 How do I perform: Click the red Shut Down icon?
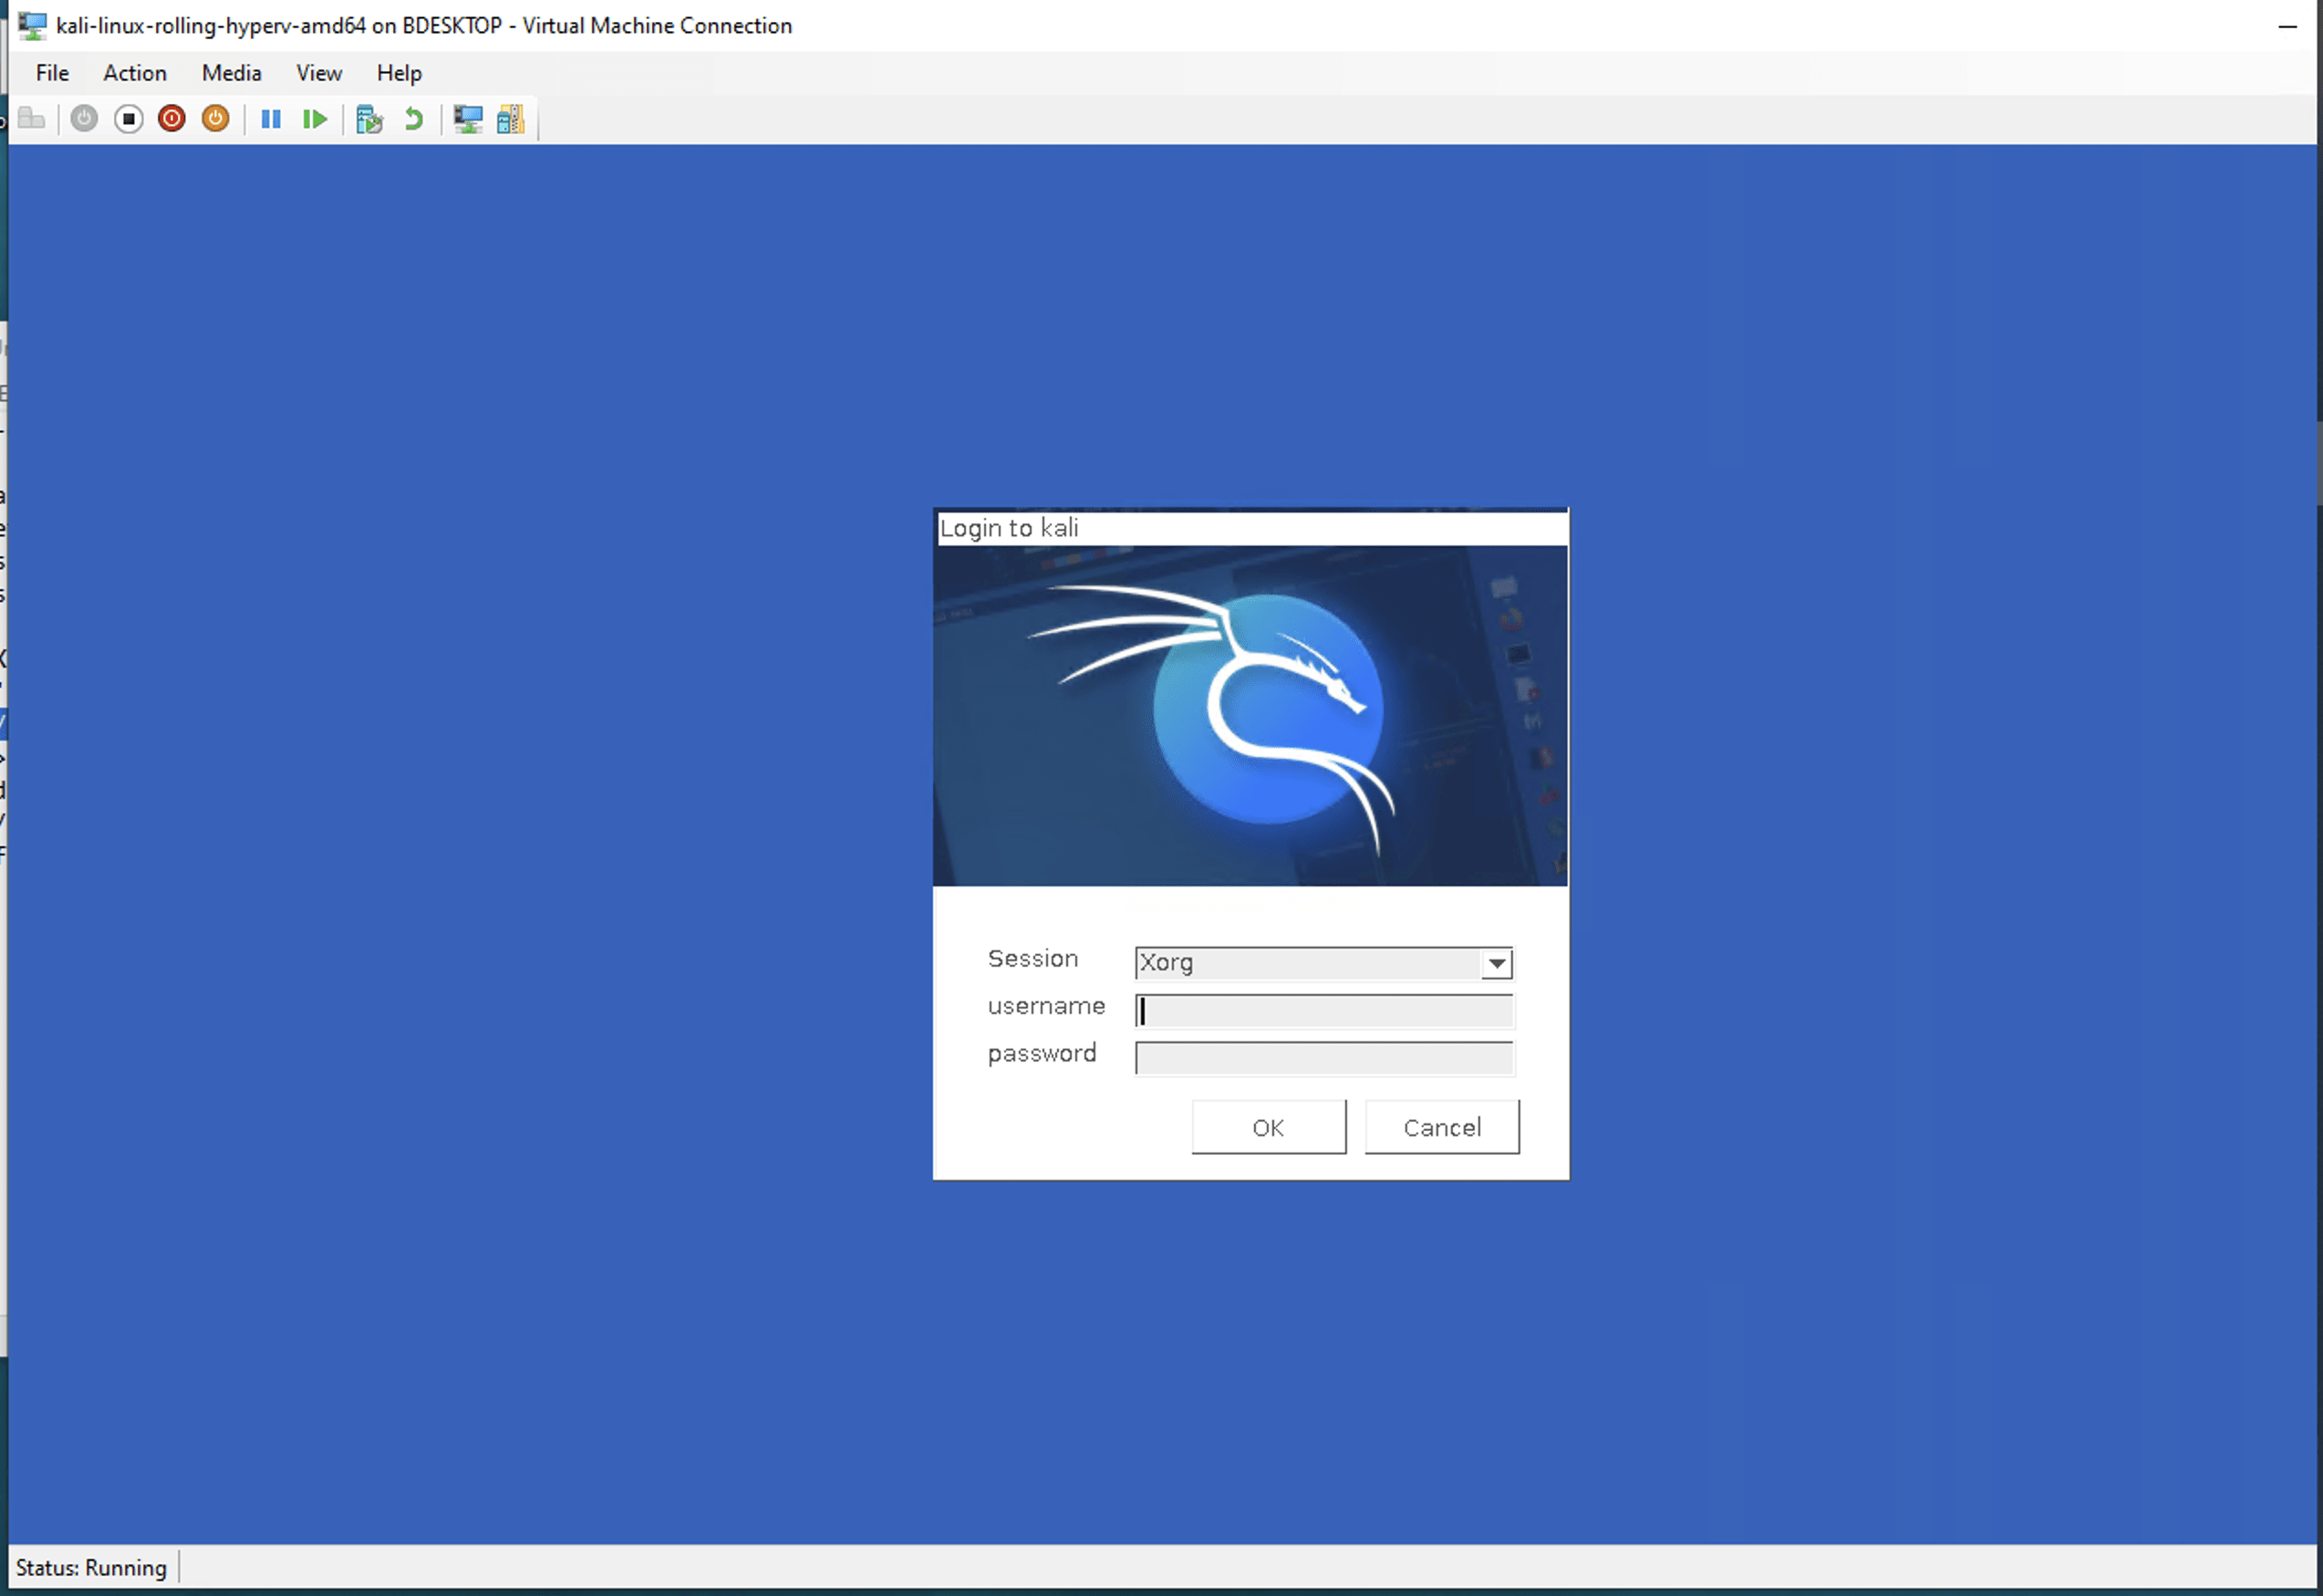(x=172, y=119)
